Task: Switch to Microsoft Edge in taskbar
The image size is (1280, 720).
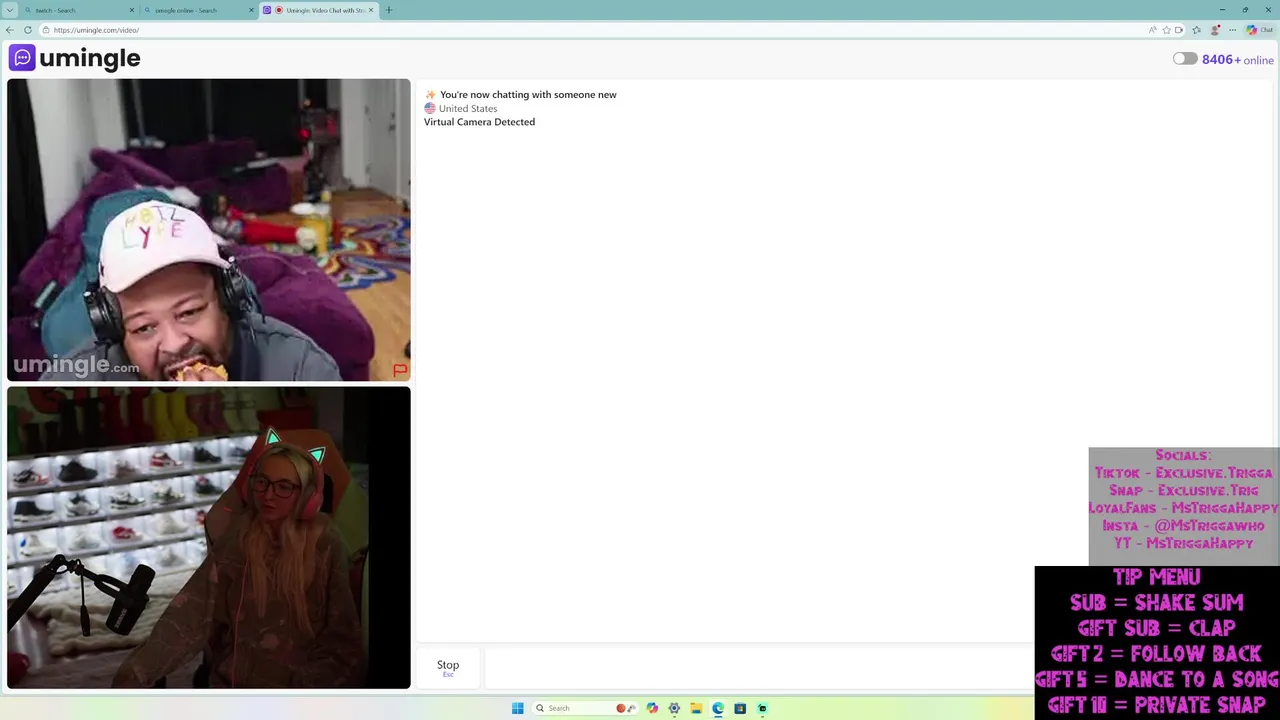Action: coord(718,708)
